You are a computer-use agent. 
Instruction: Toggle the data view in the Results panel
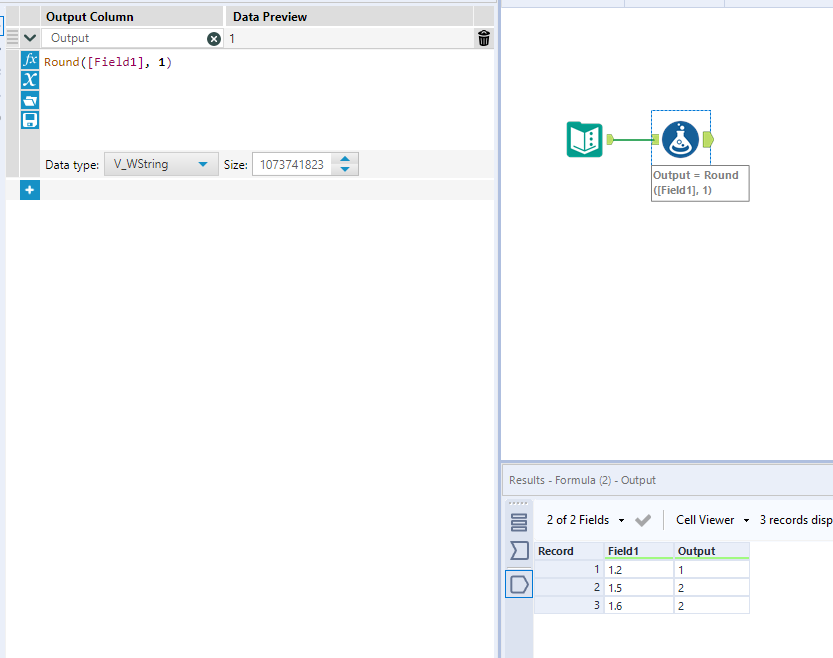point(519,521)
